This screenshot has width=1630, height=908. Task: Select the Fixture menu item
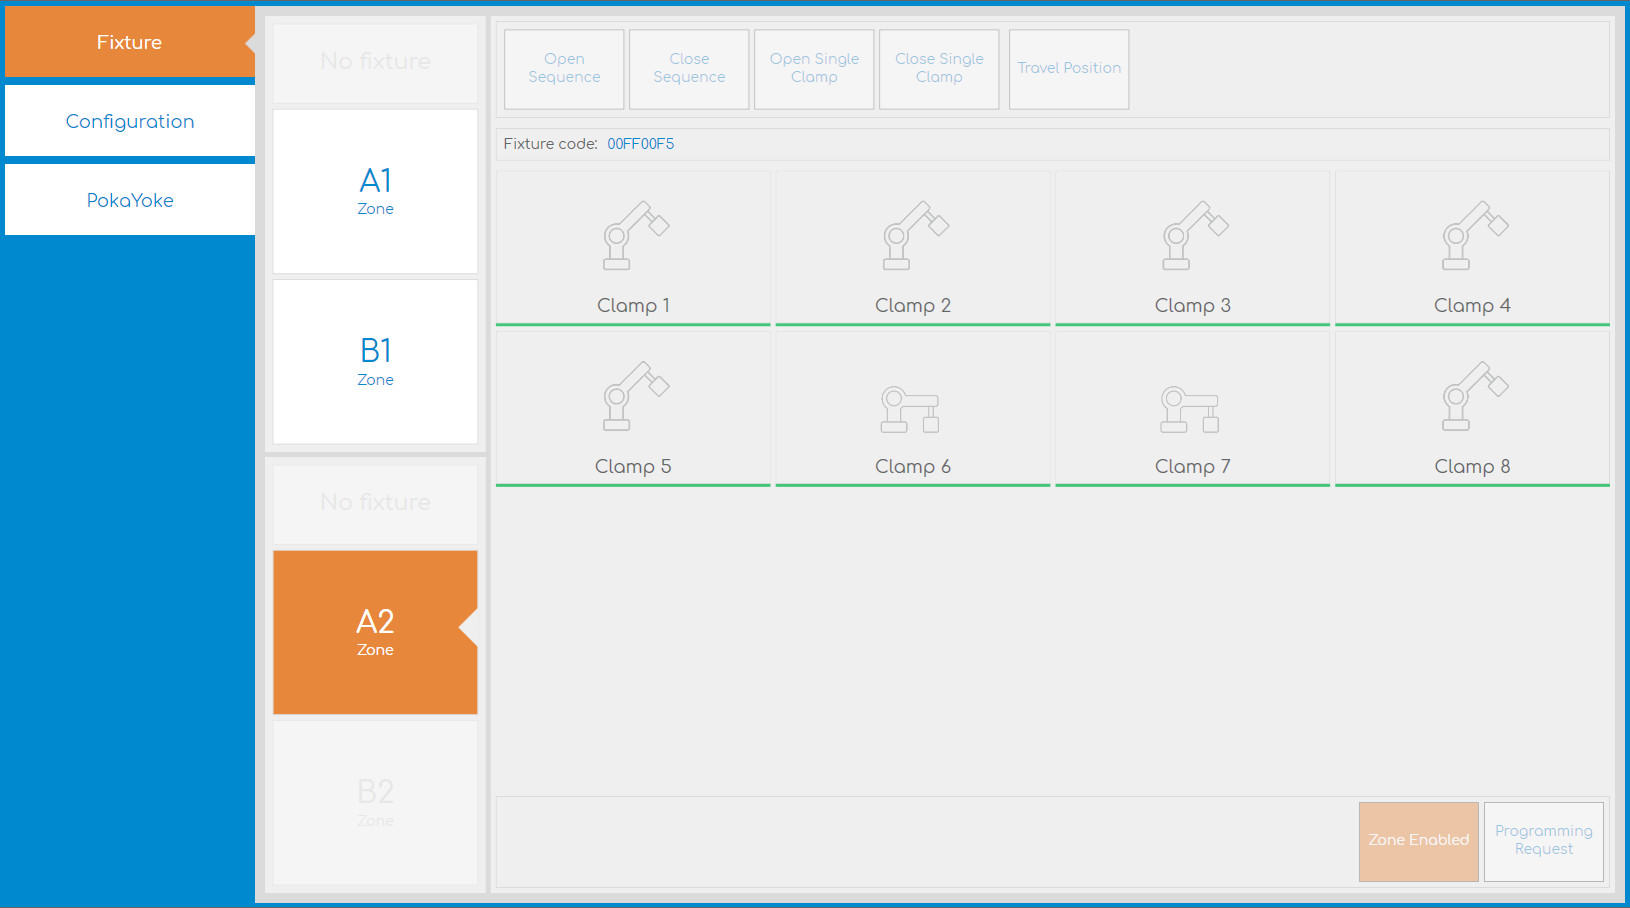tap(130, 42)
